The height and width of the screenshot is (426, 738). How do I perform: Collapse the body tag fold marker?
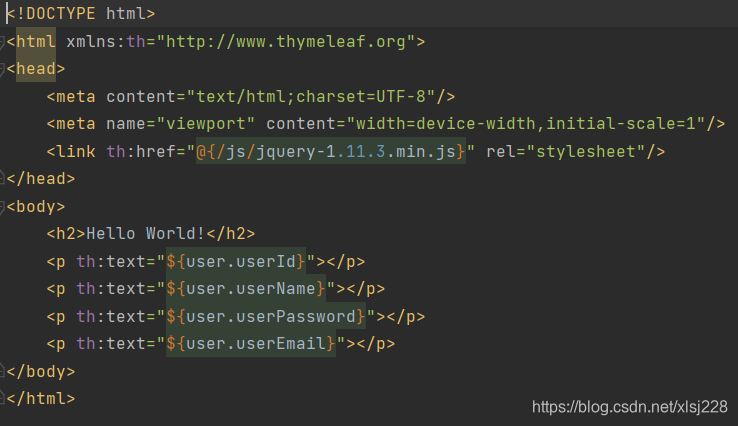click(x=2, y=207)
